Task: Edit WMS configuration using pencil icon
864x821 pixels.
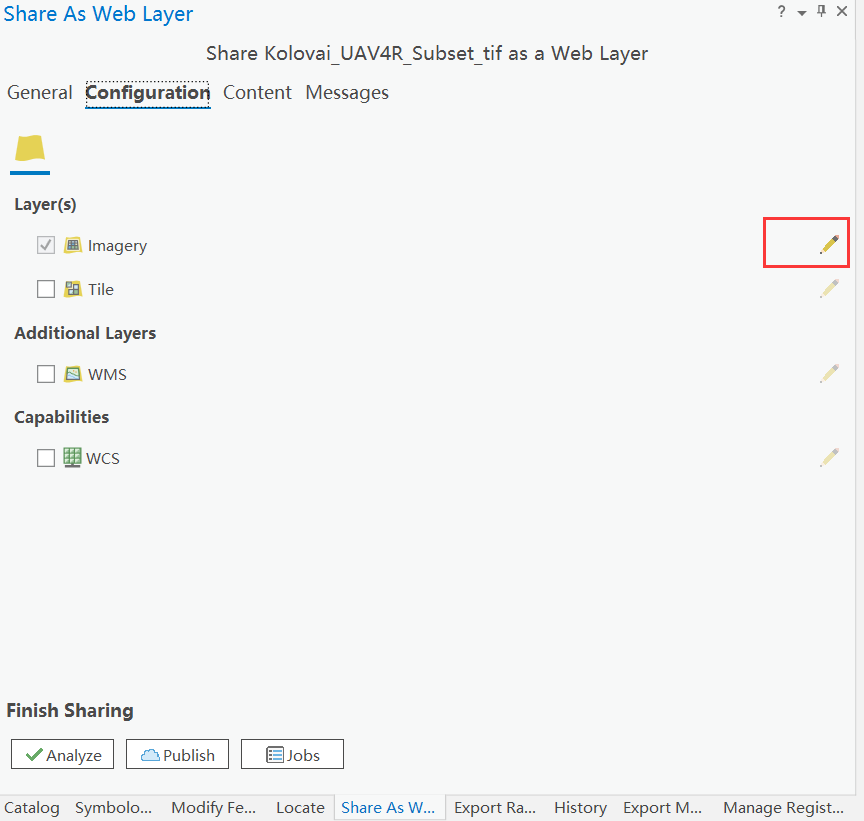Action: pyautogui.click(x=829, y=373)
